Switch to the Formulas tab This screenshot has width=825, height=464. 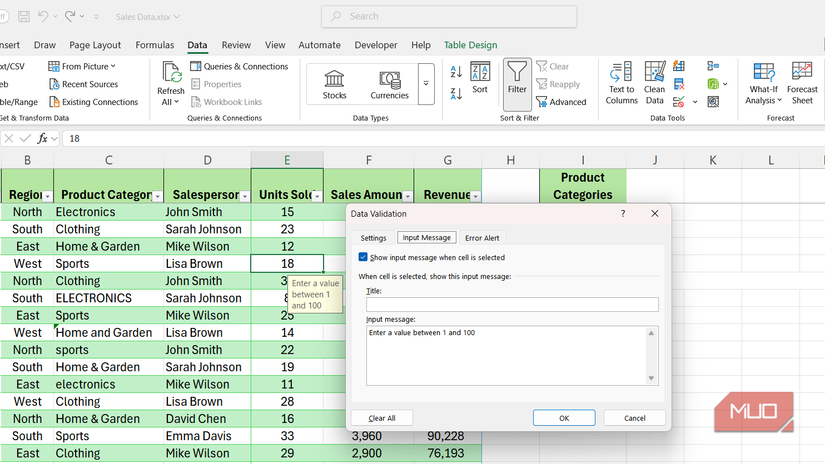click(155, 45)
